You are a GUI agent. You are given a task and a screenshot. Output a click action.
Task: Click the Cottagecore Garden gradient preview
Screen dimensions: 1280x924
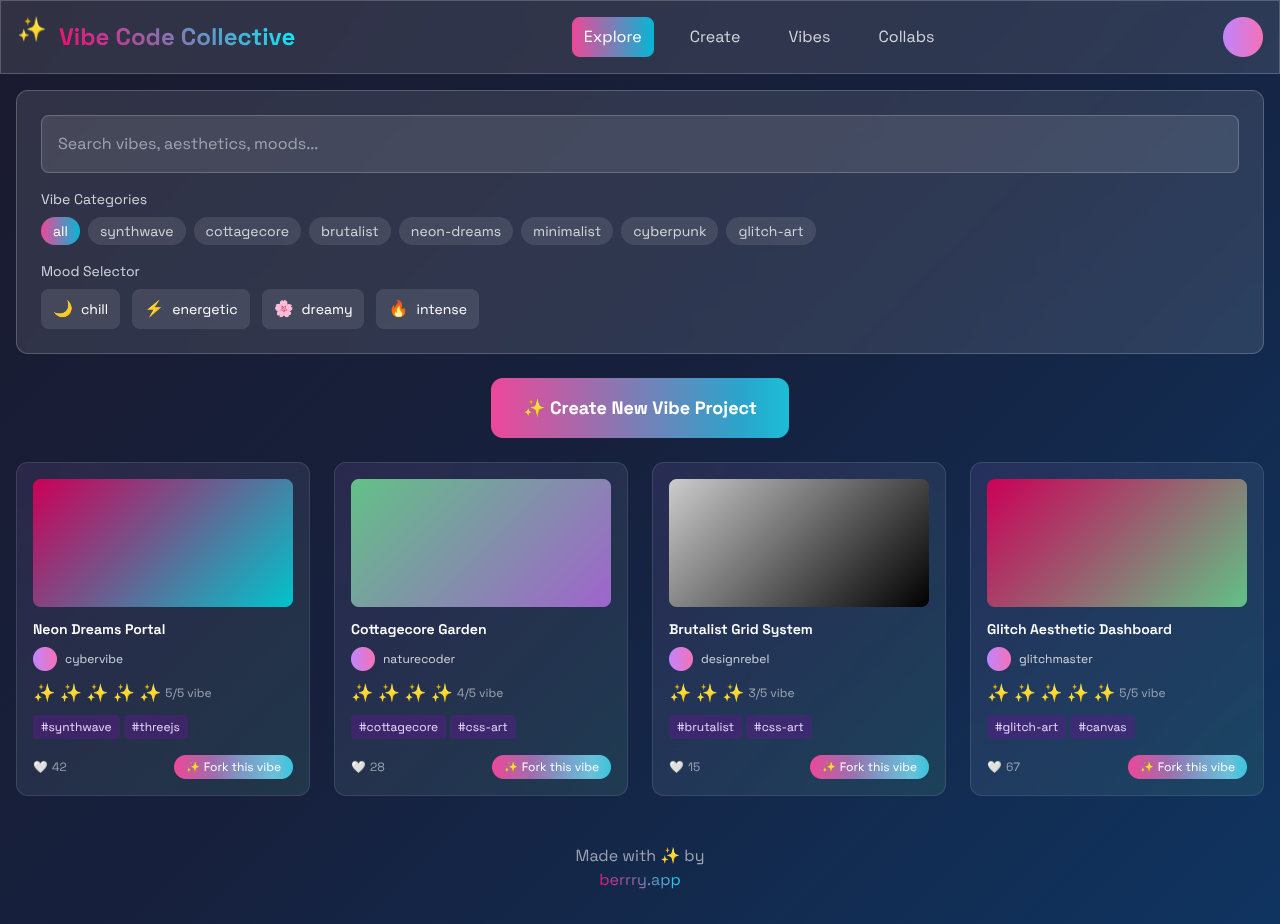click(480, 542)
